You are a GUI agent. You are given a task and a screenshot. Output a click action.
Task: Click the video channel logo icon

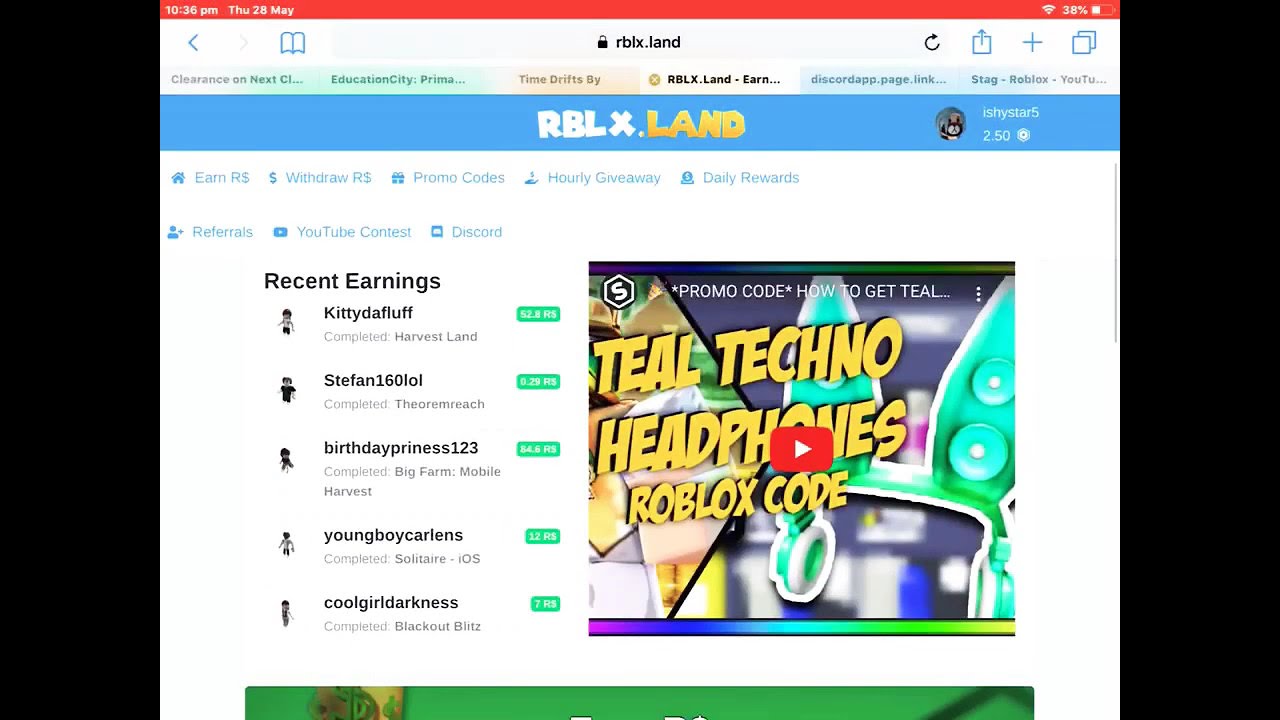619,292
